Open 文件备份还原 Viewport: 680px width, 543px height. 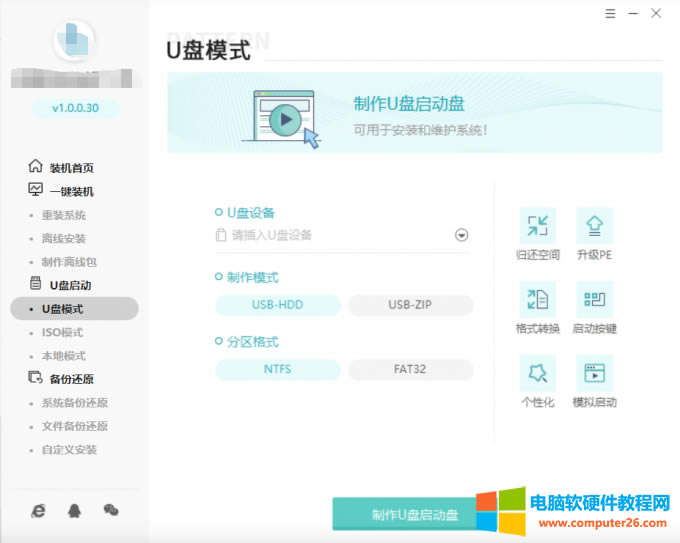point(75,426)
